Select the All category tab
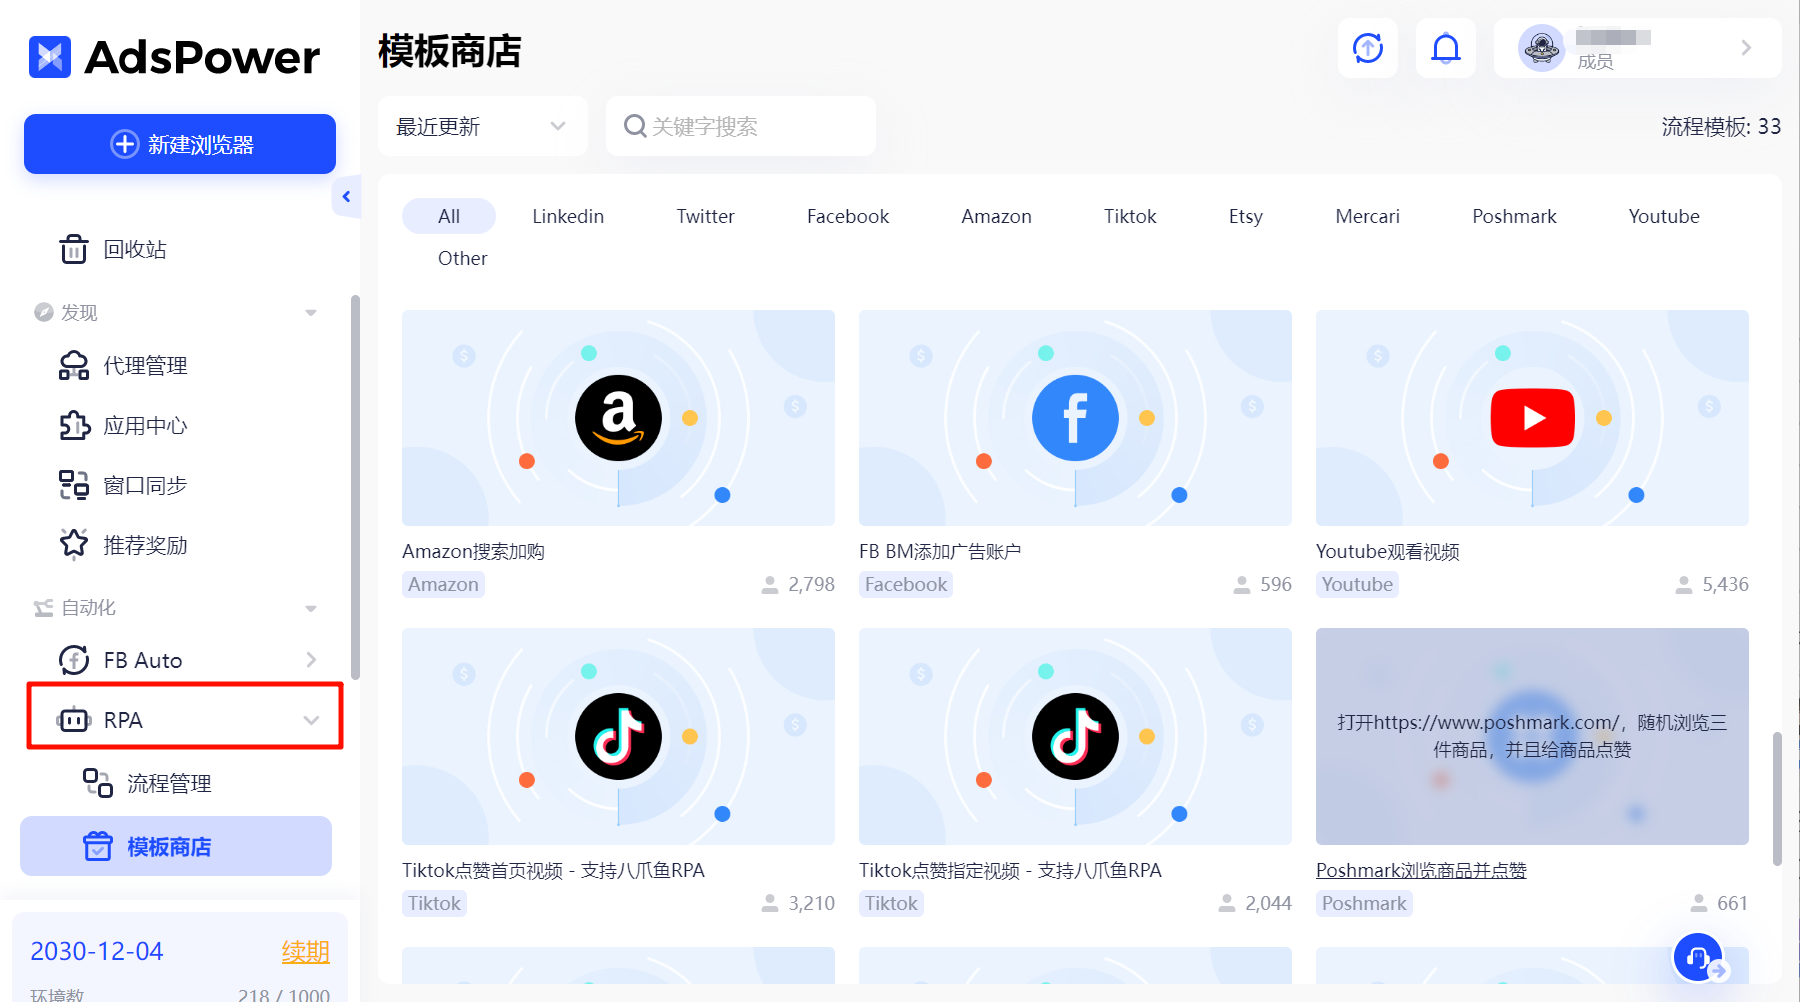 (x=449, y=216)
